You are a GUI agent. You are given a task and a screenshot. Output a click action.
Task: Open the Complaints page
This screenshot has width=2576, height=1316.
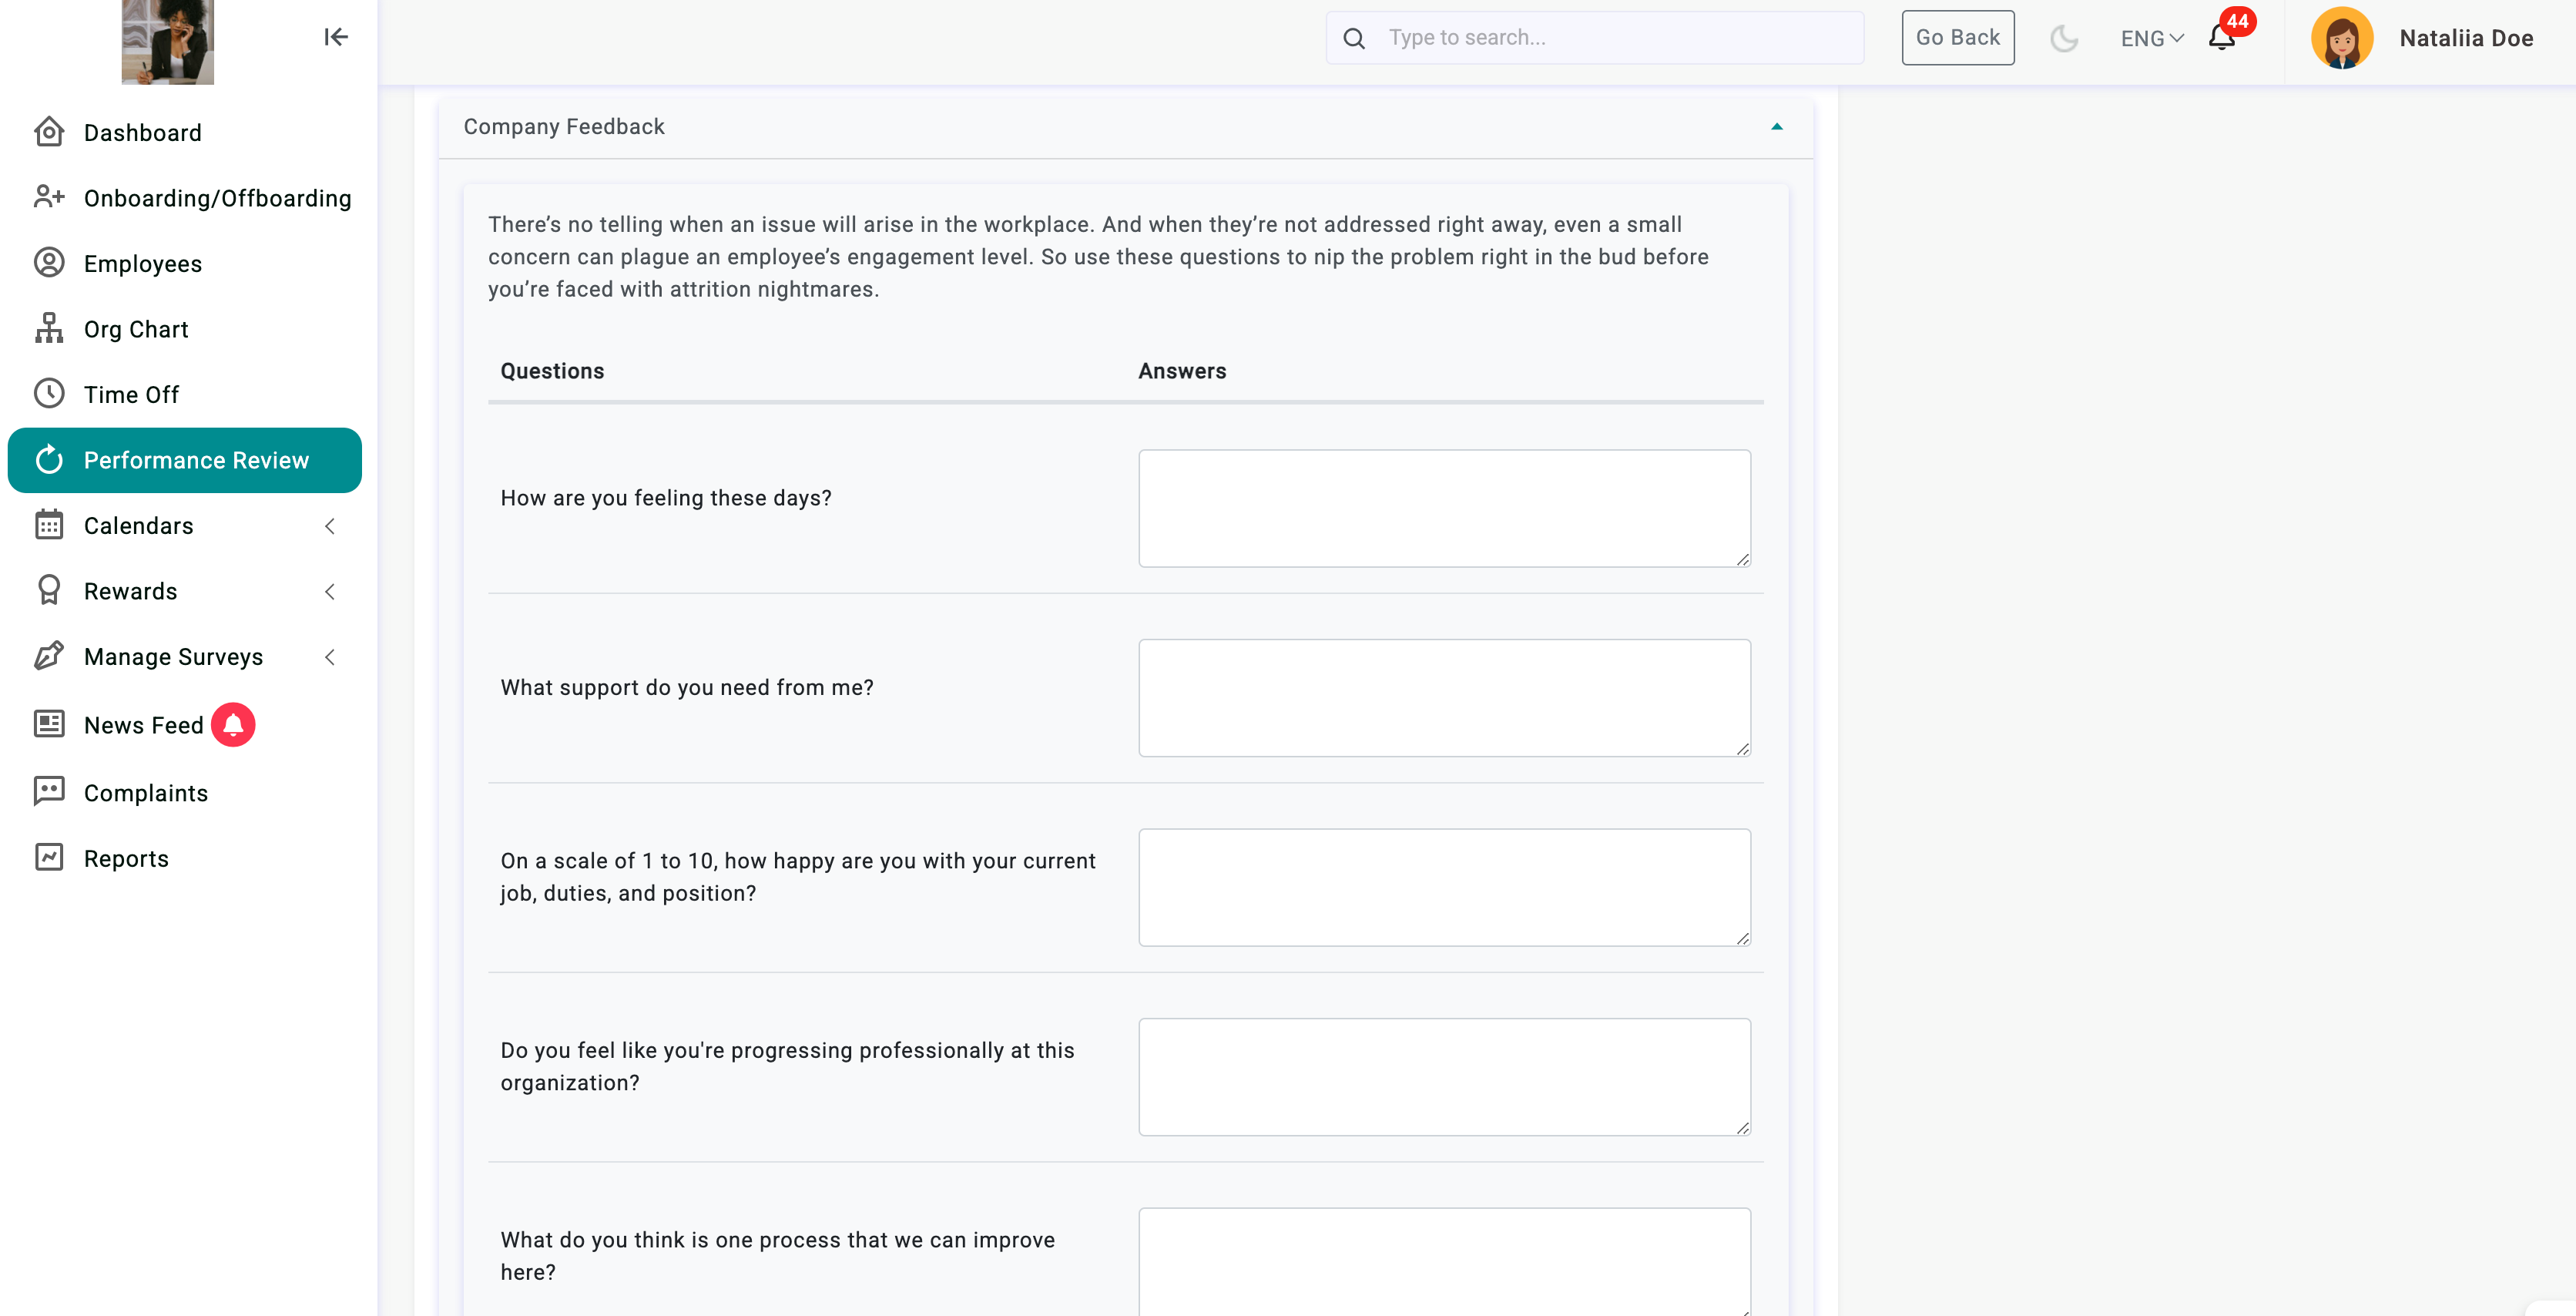(185, 793)
